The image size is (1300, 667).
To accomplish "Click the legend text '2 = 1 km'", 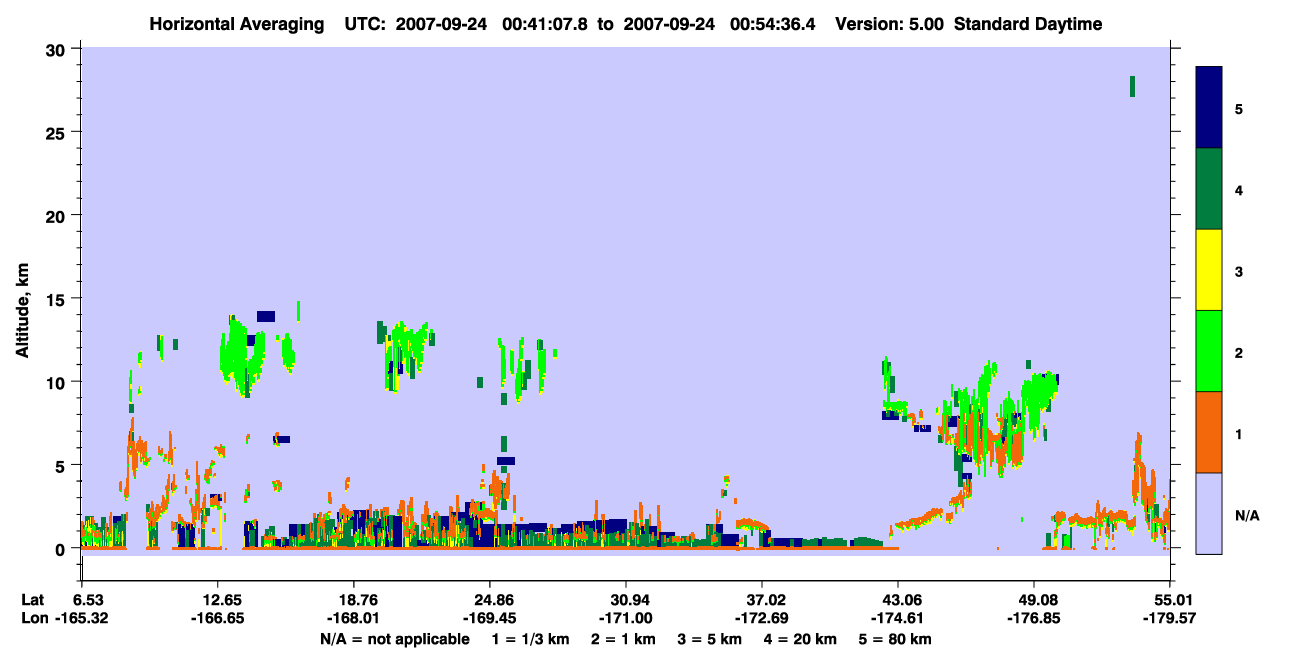I will 623,639.
